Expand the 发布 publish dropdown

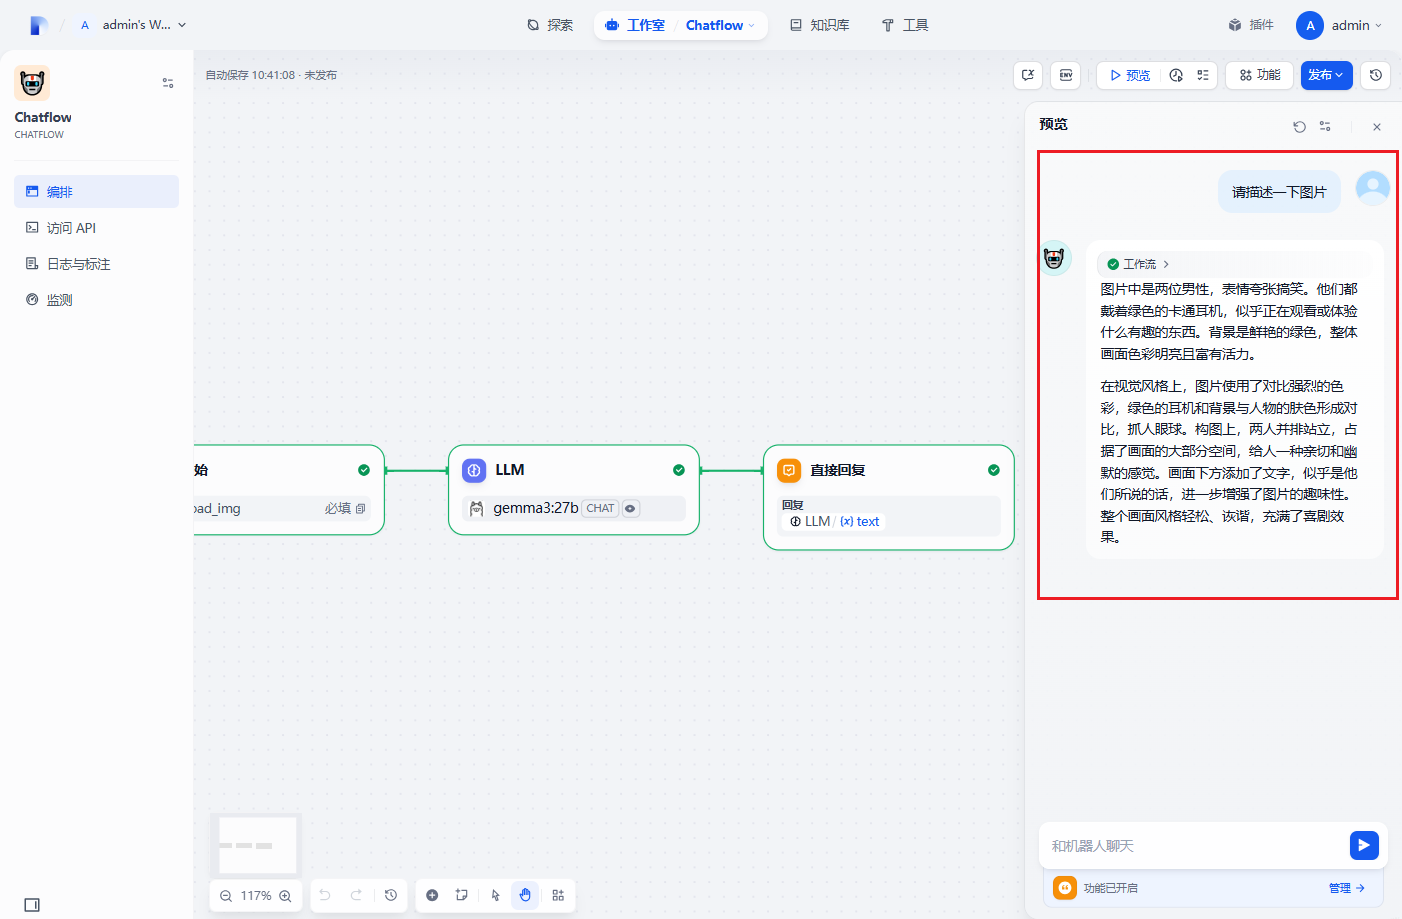(x=1326, y=75)
